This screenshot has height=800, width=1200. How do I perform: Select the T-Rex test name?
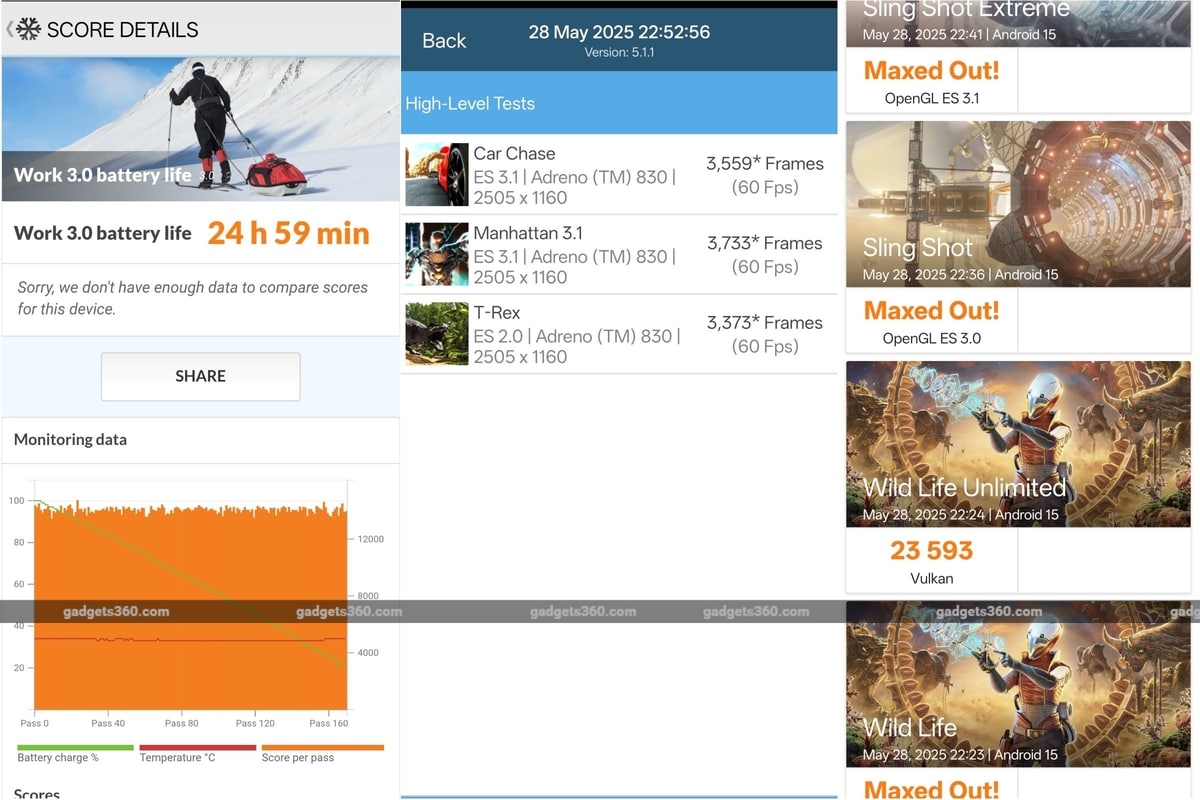point(497,313)
